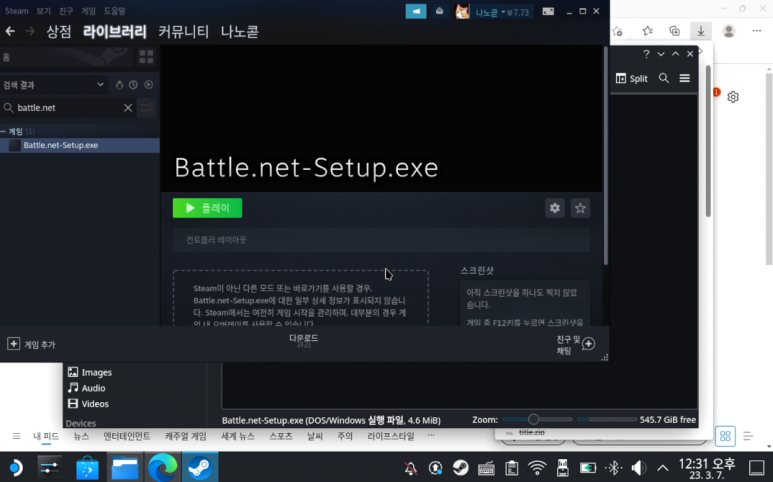Switch to Big Picture mode icon
The height and width of the screenshot is (482, 773).
(x=548, y=11)
